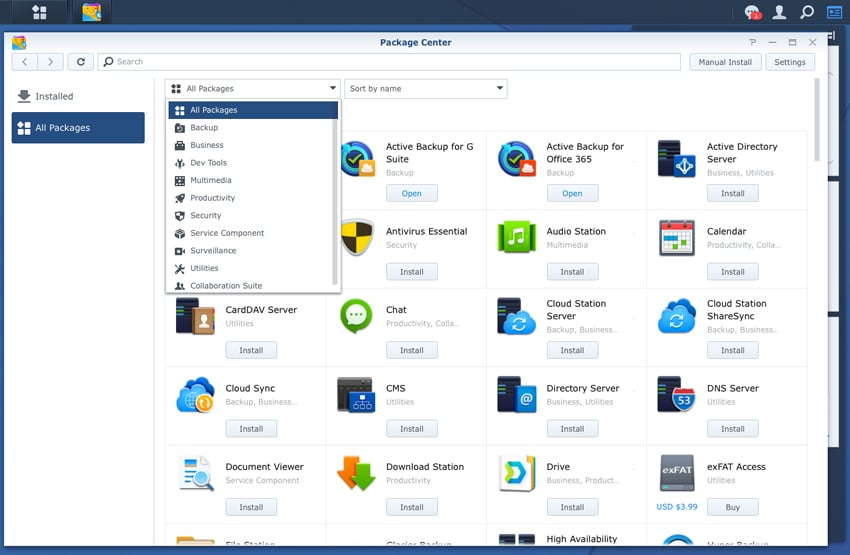
Task: Open the Sort by name dropdown
Action: tap(426, 88)
